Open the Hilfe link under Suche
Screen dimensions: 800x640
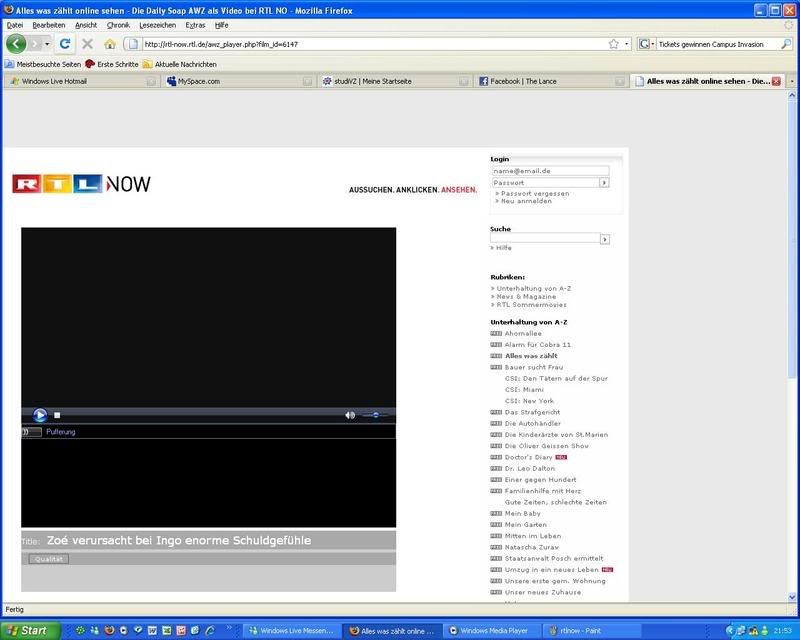[504, 248]
